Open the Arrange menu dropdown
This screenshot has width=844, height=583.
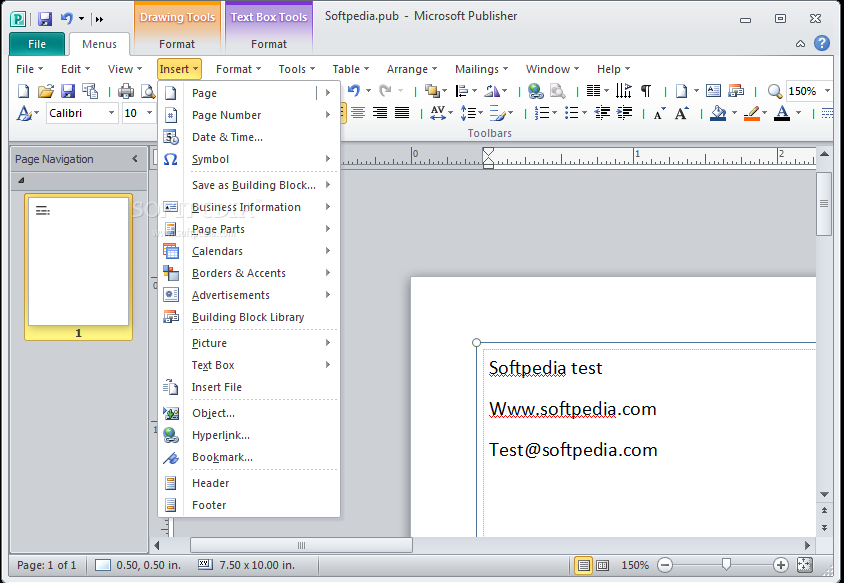pos(412,69)
